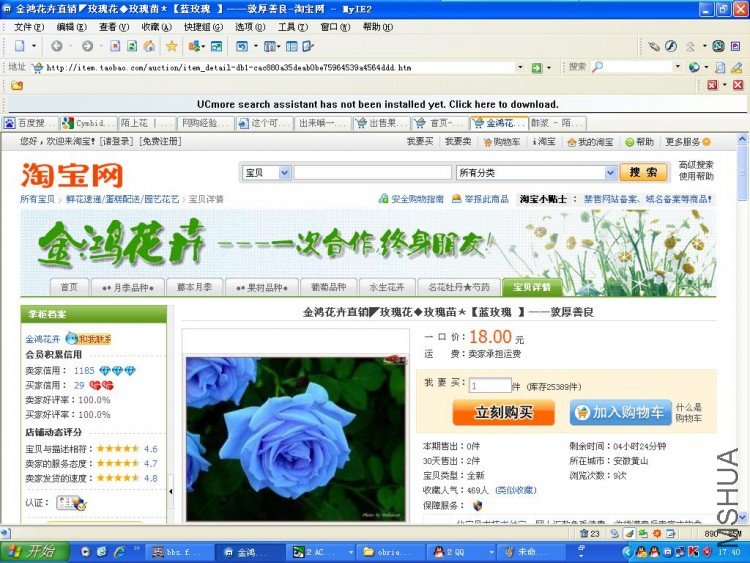750x563 pixels.
Task: Switch to the 水生花卉 shop tab
Action: [386, 287]
